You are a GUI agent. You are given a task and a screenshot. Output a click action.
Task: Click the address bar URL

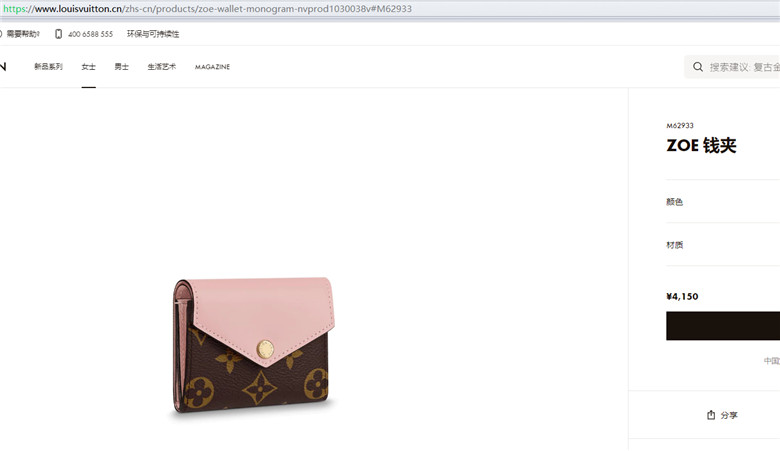(207, 8)
